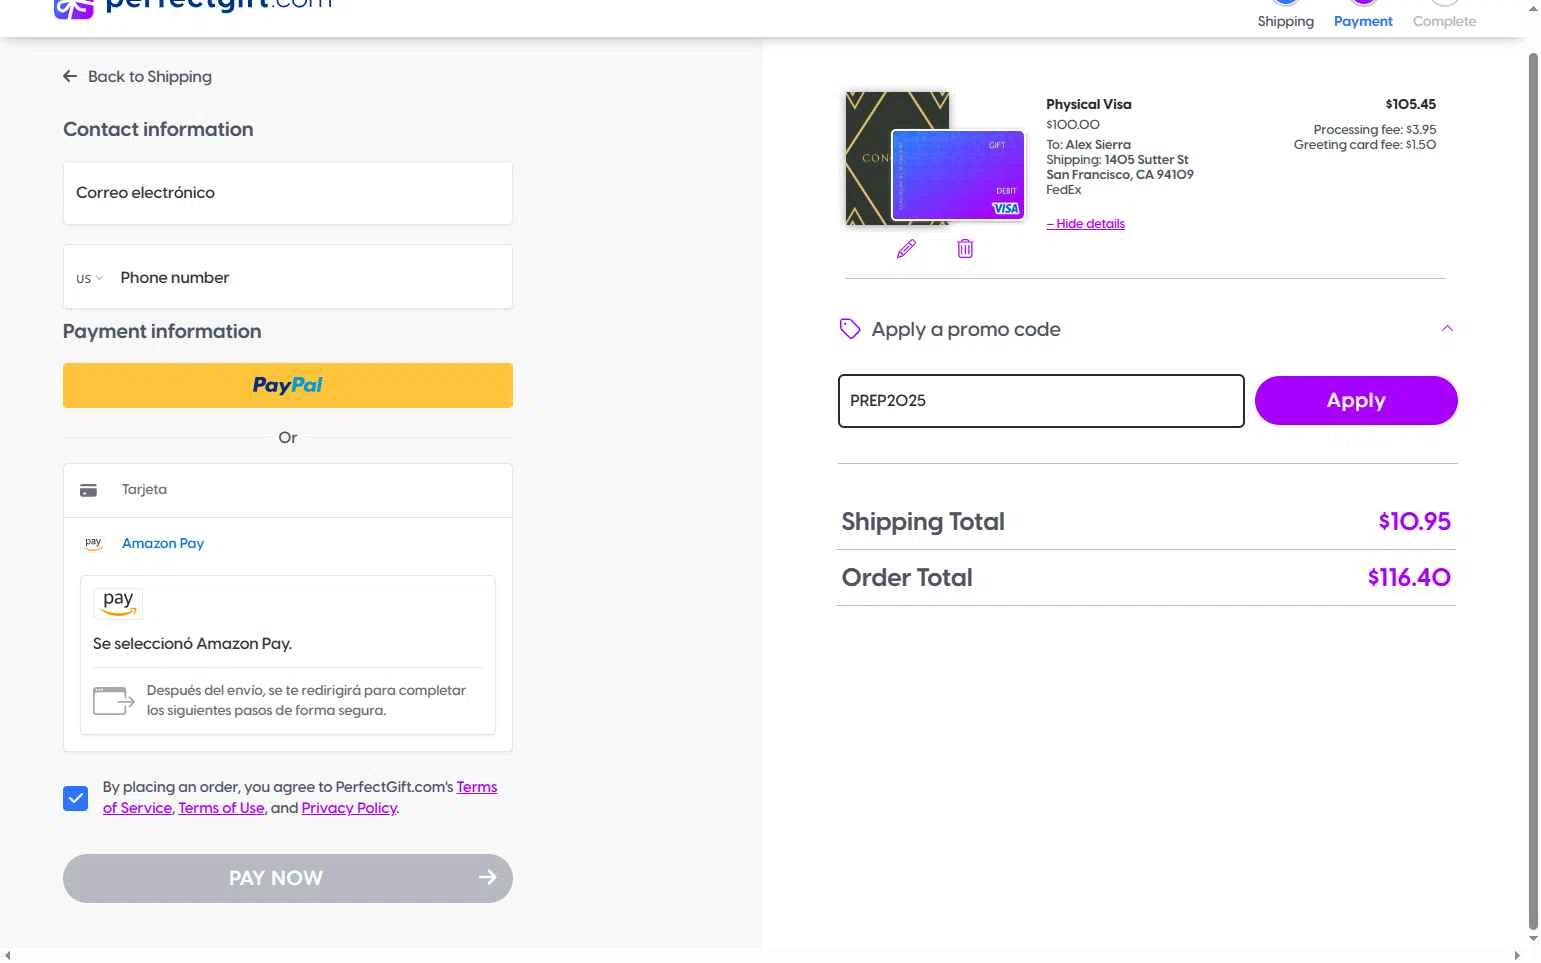
Task: Click the vertical scrollbar
Action: click(1533, 490)
